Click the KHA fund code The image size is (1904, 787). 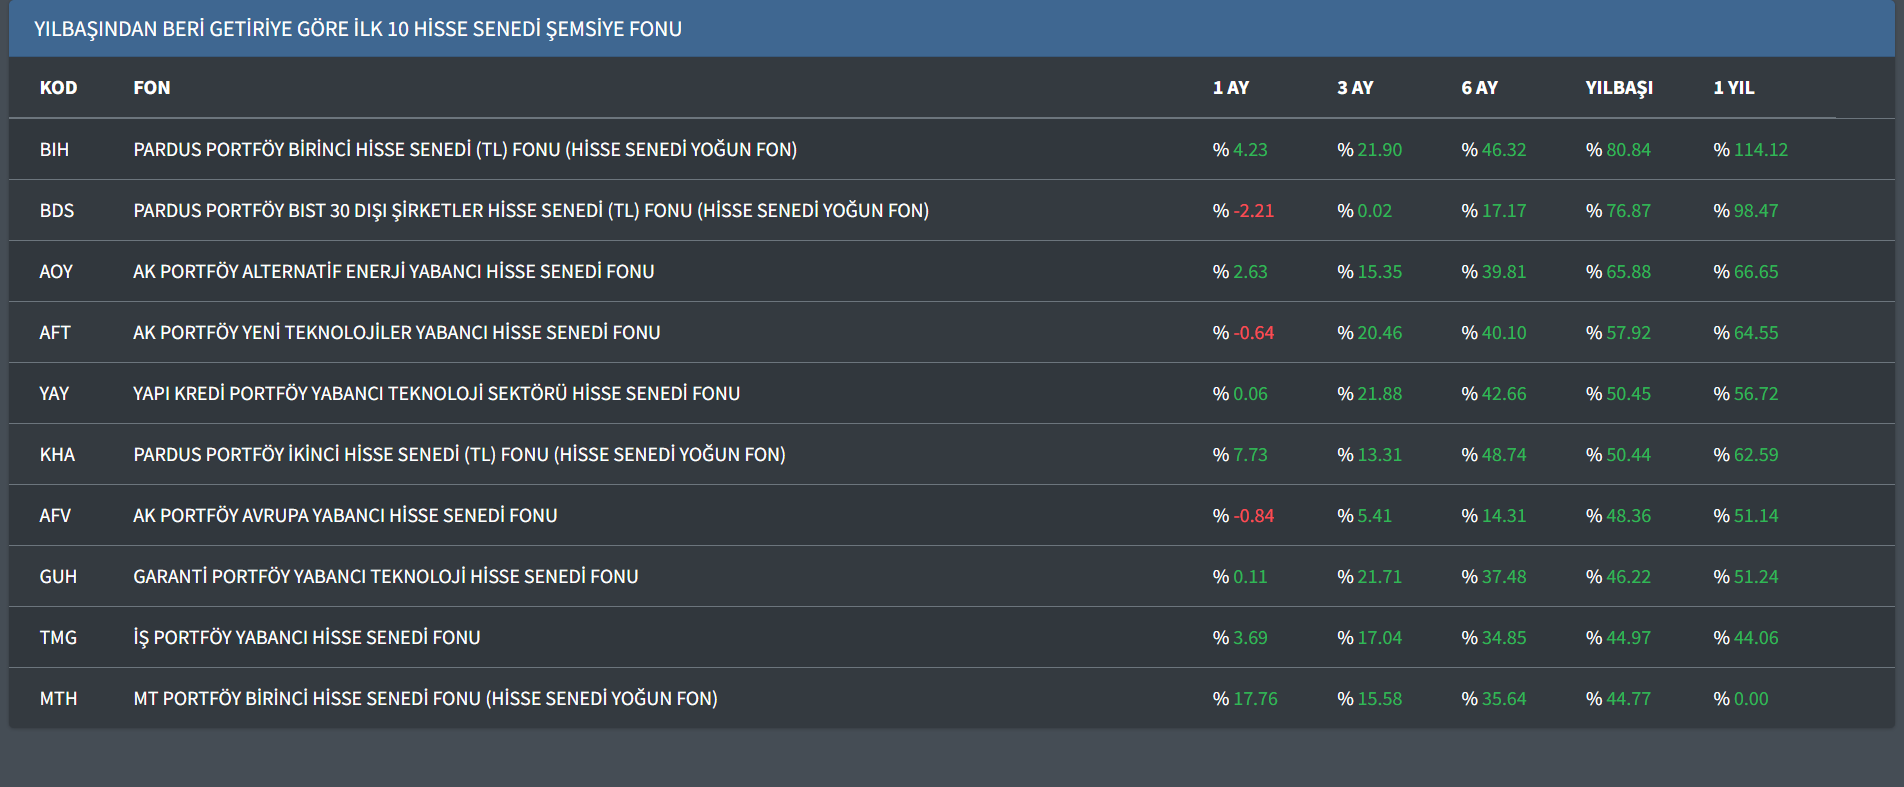(57, 455)
